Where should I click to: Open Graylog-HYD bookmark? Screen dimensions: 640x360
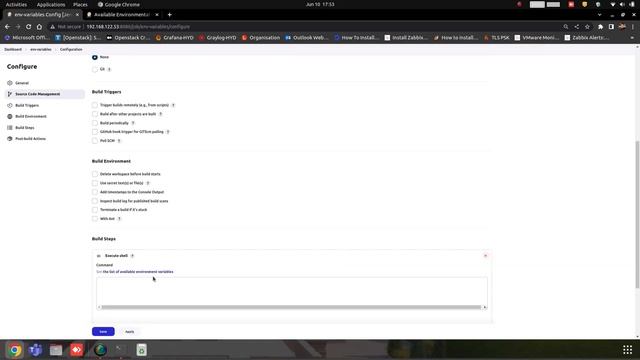coord(218,38)
